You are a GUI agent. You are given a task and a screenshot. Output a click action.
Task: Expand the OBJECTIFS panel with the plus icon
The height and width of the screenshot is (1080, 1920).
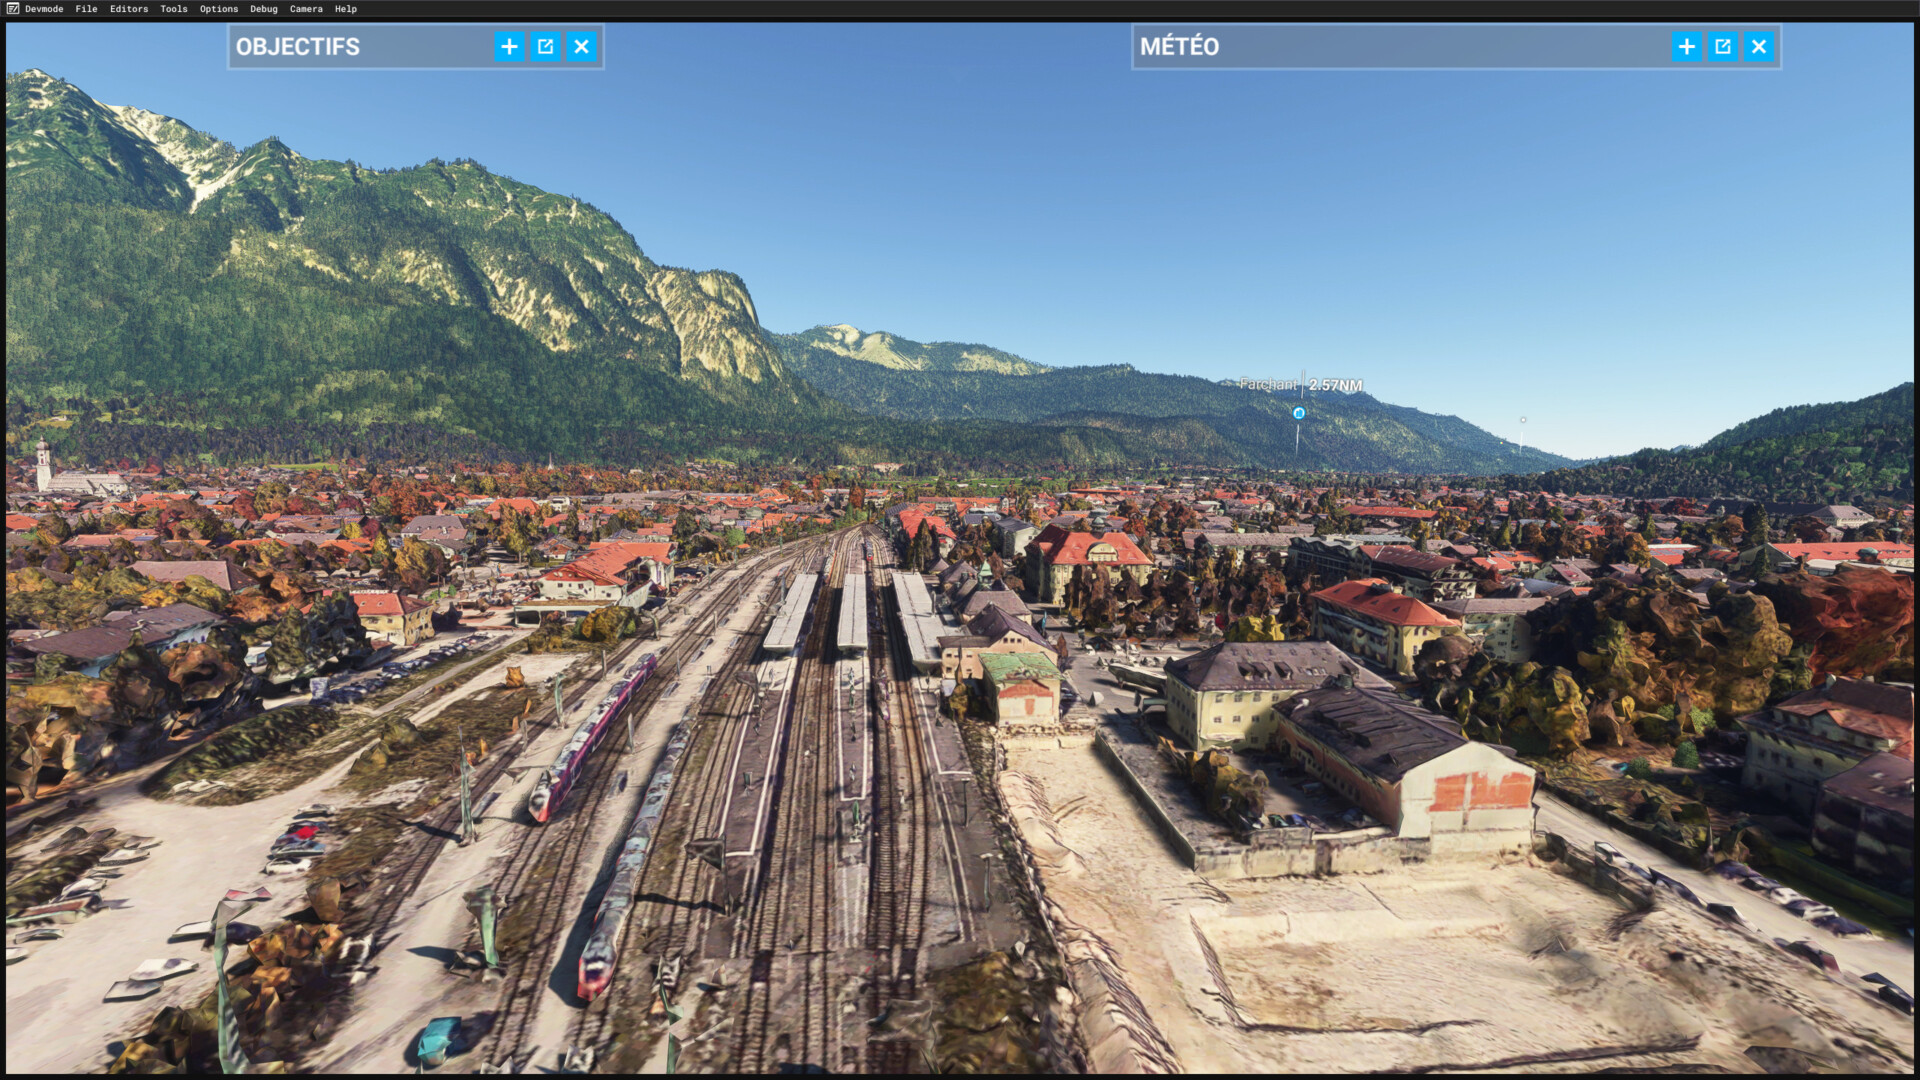[509, 47]
